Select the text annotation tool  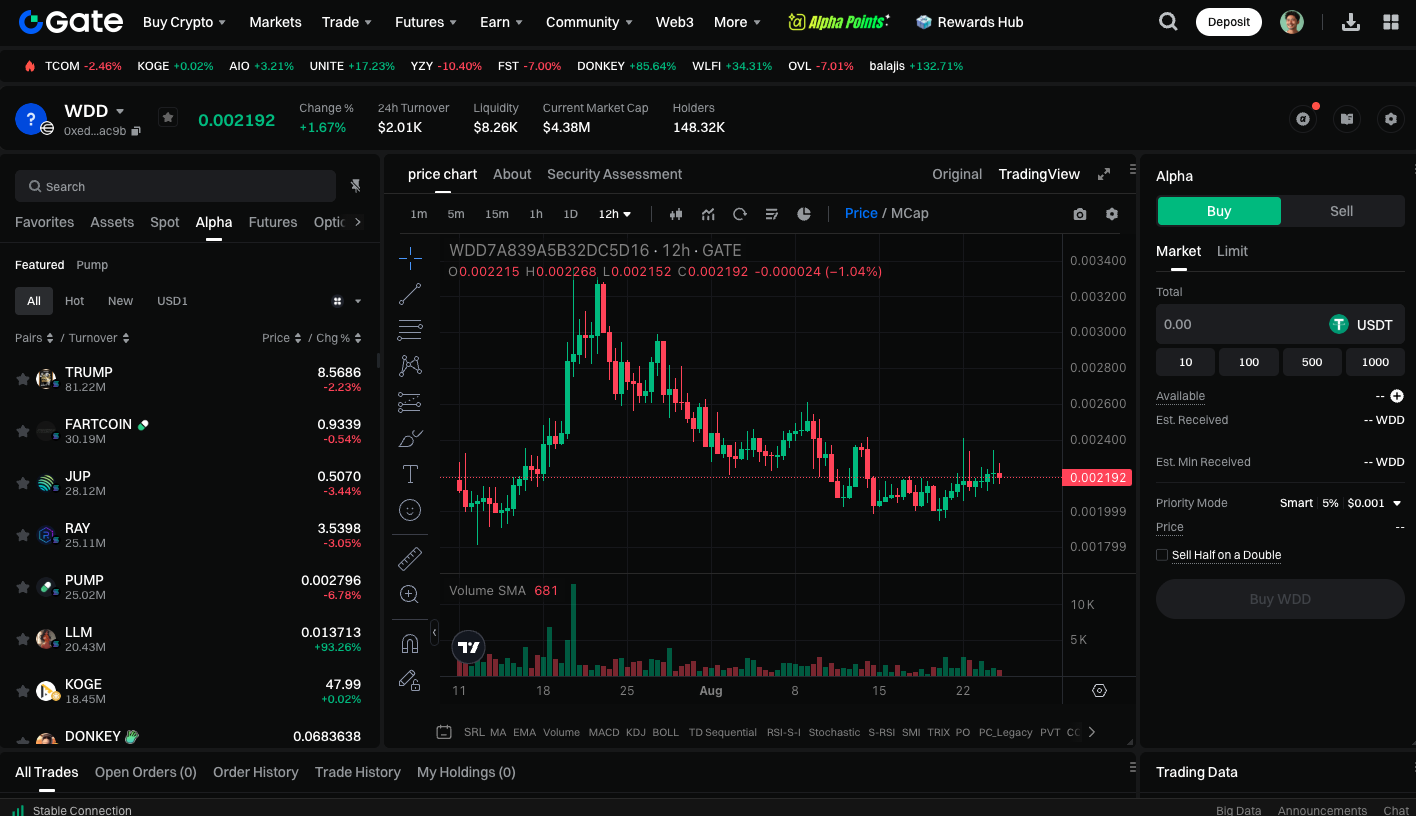pyautogui.click(x=410, y=474)
